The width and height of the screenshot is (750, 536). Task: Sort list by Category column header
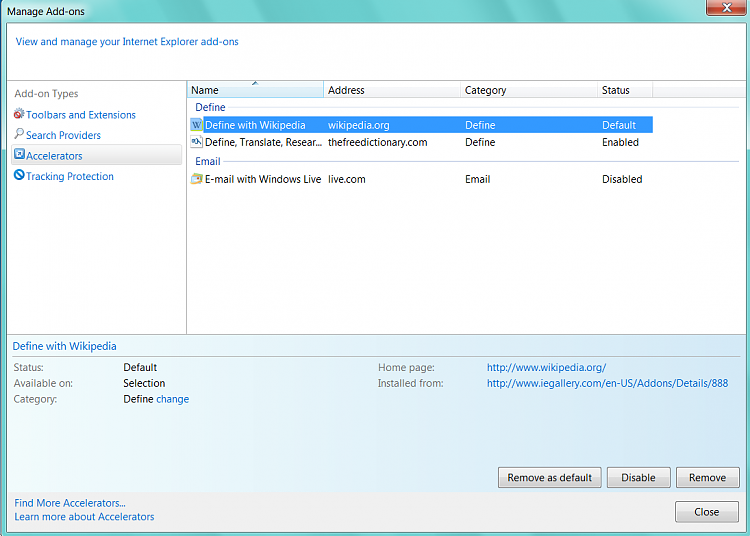tap(529, 90)
